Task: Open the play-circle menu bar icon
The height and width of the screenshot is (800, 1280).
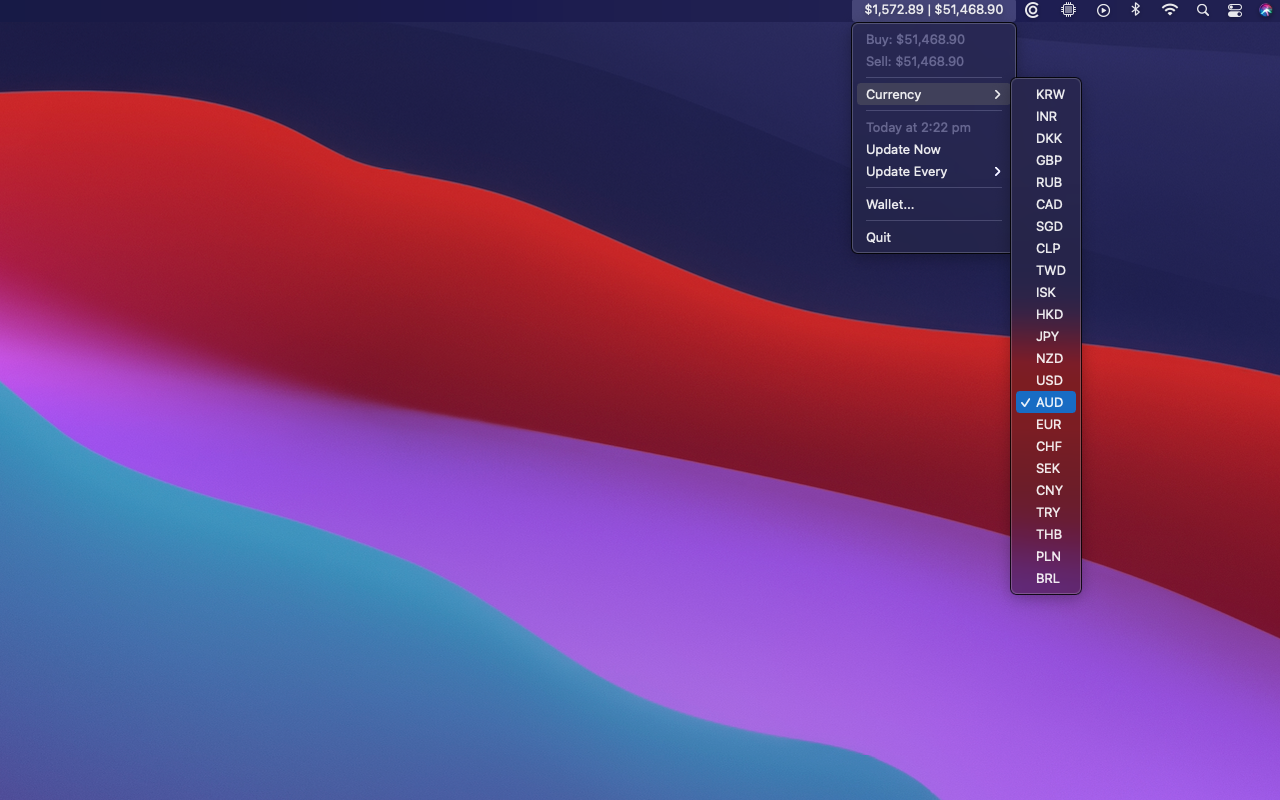Action: pyautogui.click(x=1103, y=10)
